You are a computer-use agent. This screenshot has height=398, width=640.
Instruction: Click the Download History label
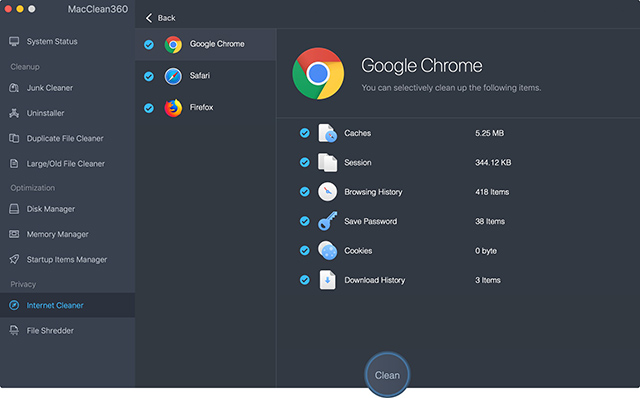pos(375,280)
